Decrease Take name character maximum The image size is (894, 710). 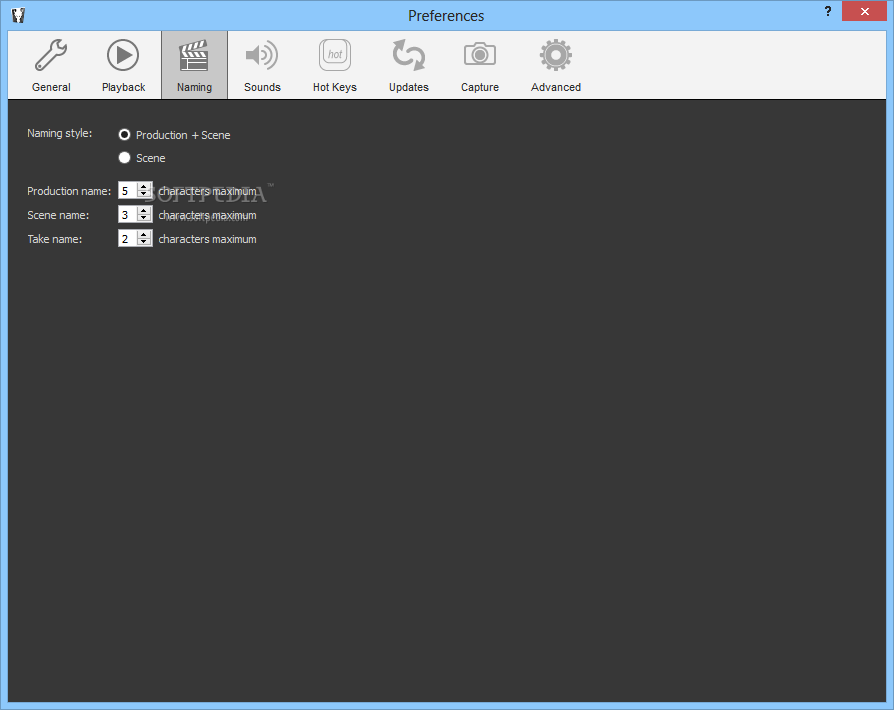pos(144,242)
